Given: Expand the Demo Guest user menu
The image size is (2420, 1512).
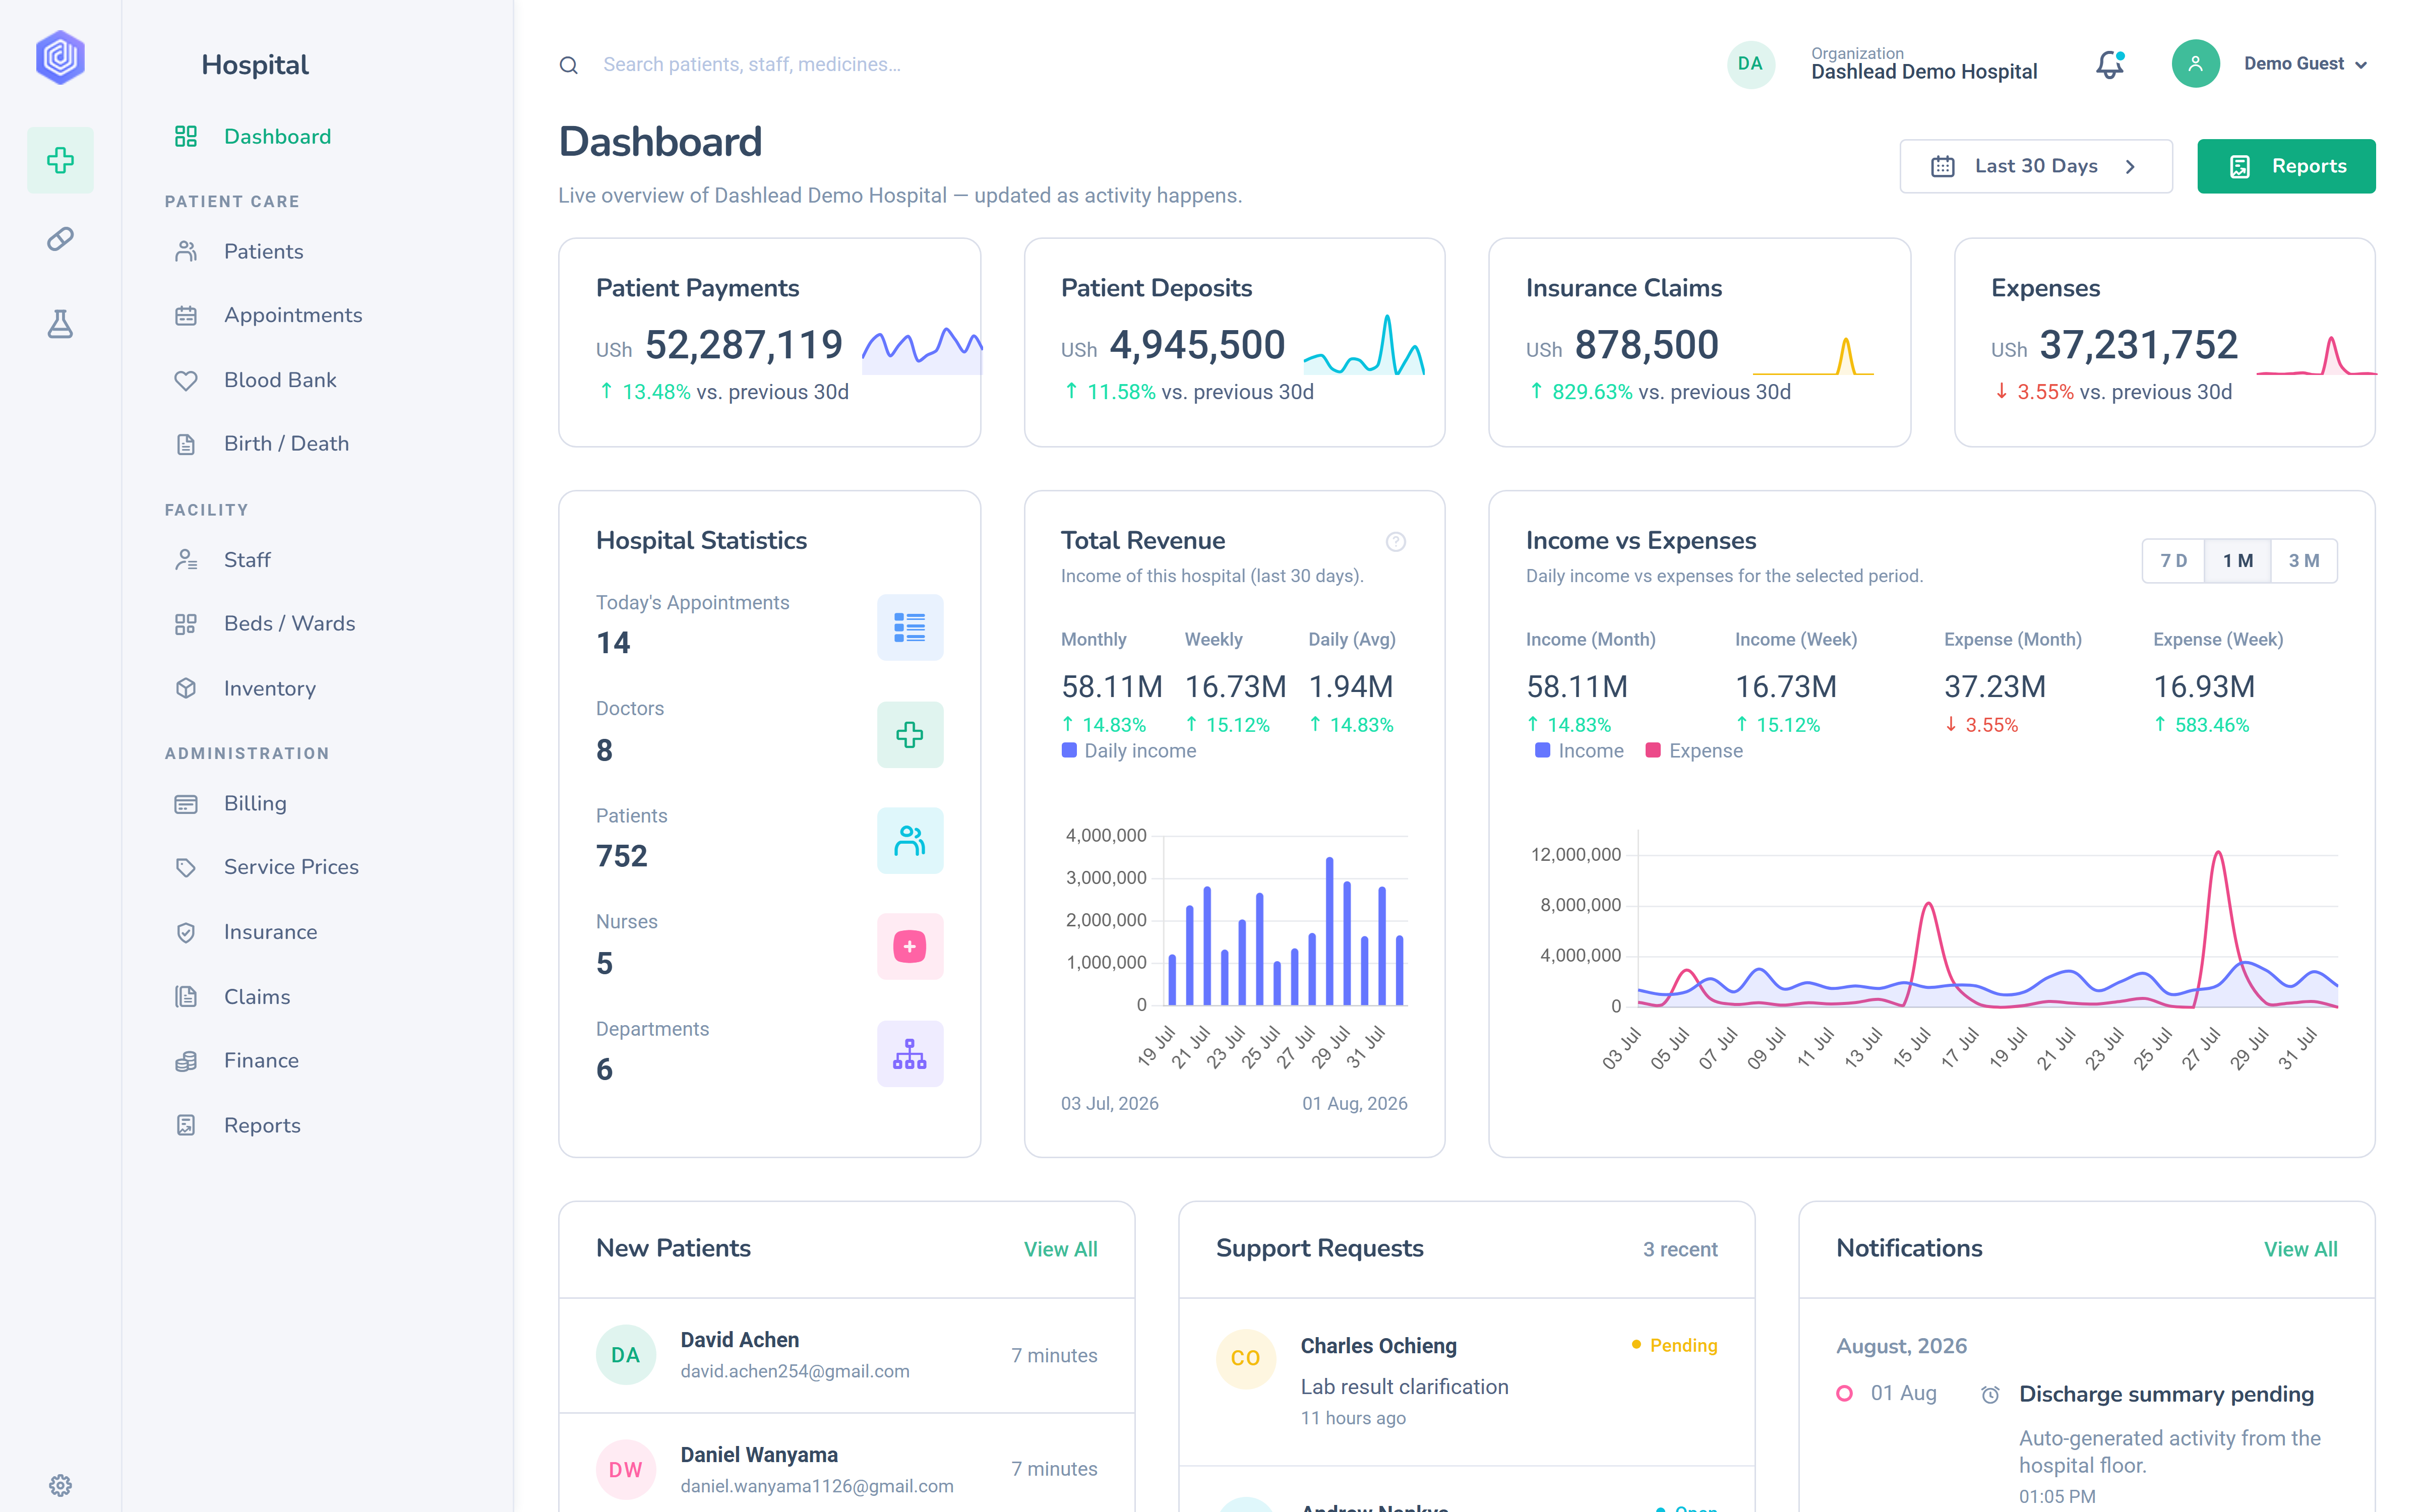Looking at the screenshot, I should [x=2305, y=64].
